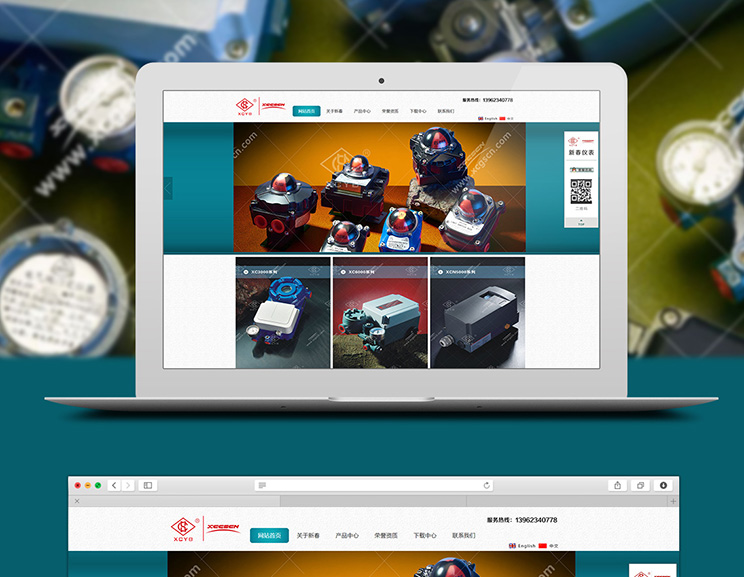
Task: Toggle the Safari sidebar icon
Action: (x=148, y=485)
